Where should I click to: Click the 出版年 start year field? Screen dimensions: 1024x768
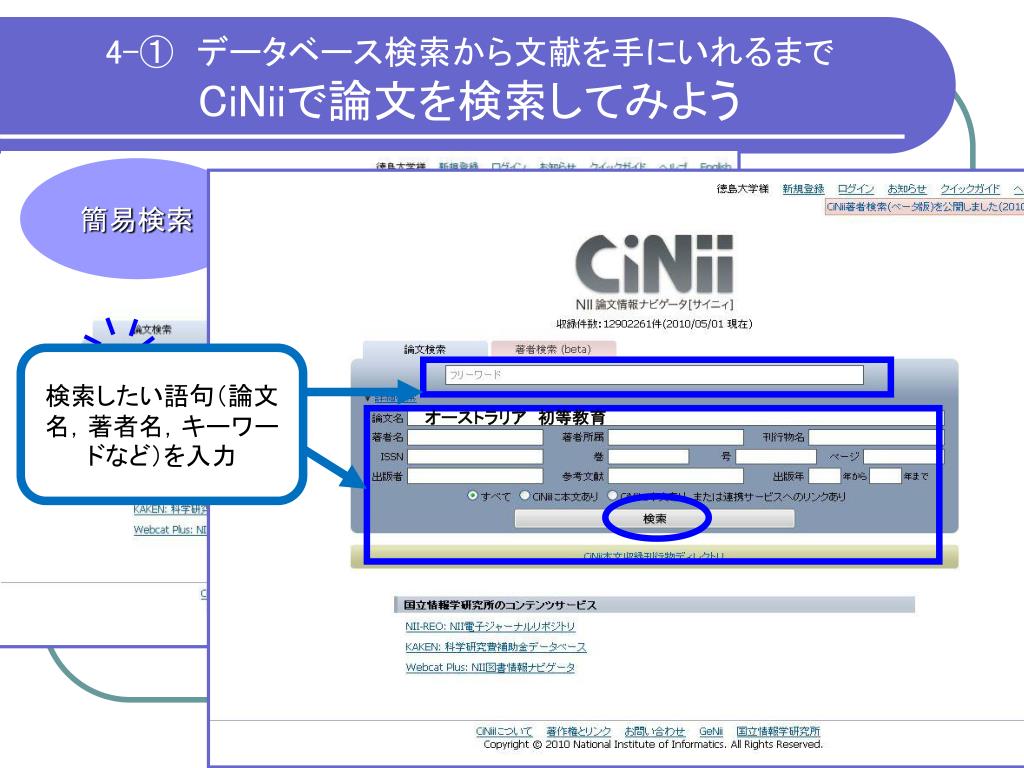point(824,476)
